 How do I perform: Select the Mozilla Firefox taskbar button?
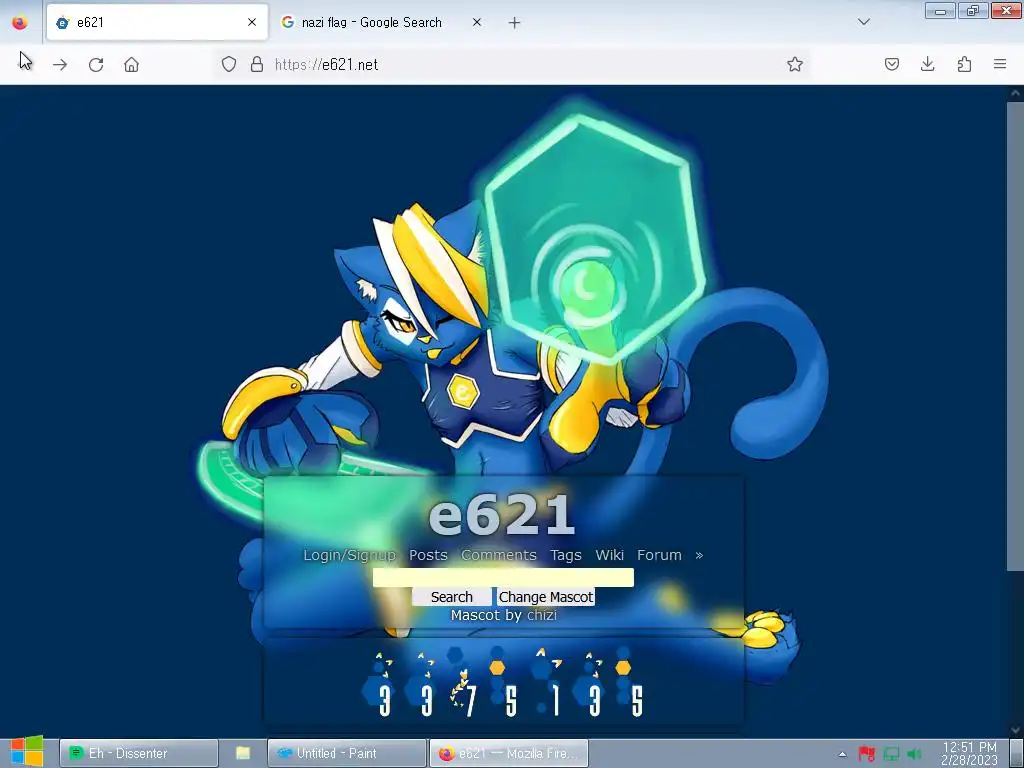[509, 753]
